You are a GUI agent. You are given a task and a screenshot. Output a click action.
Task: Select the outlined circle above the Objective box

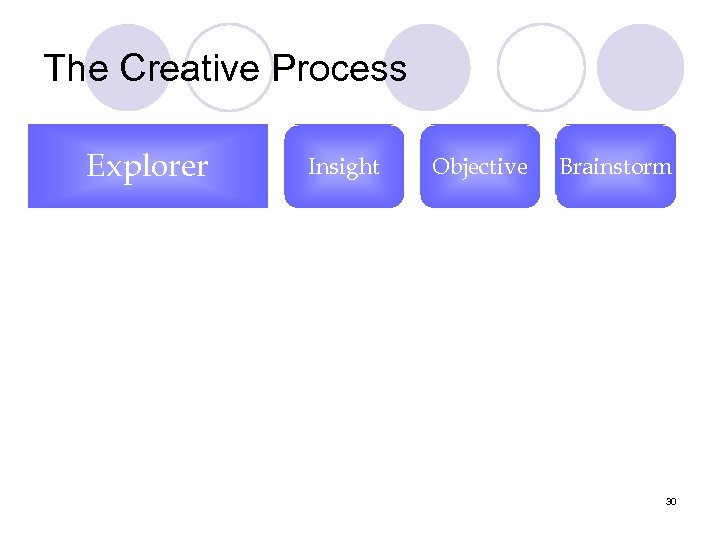coord(541,66)
